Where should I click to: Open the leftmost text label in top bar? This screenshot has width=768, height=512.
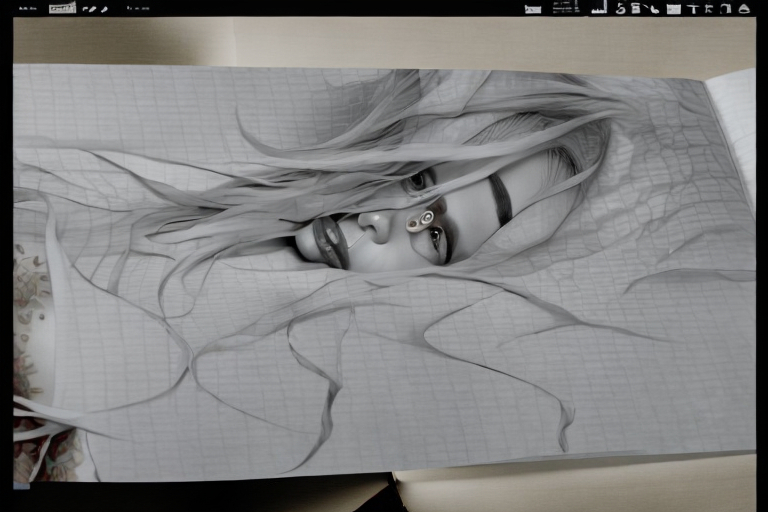28,8
